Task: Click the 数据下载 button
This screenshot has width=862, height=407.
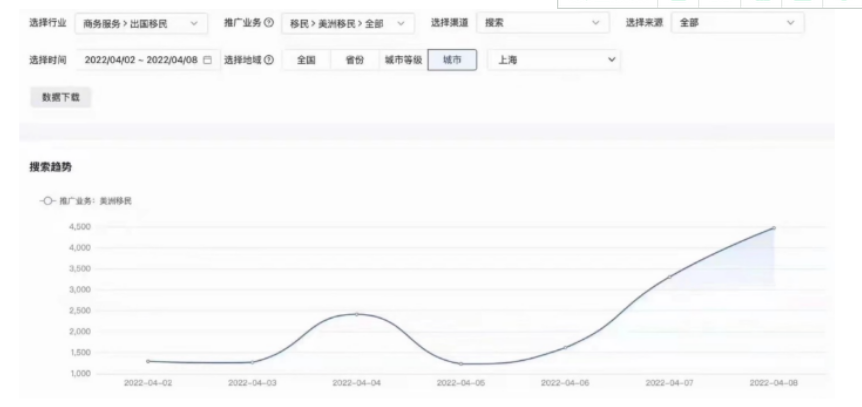Action: [60, 97]
